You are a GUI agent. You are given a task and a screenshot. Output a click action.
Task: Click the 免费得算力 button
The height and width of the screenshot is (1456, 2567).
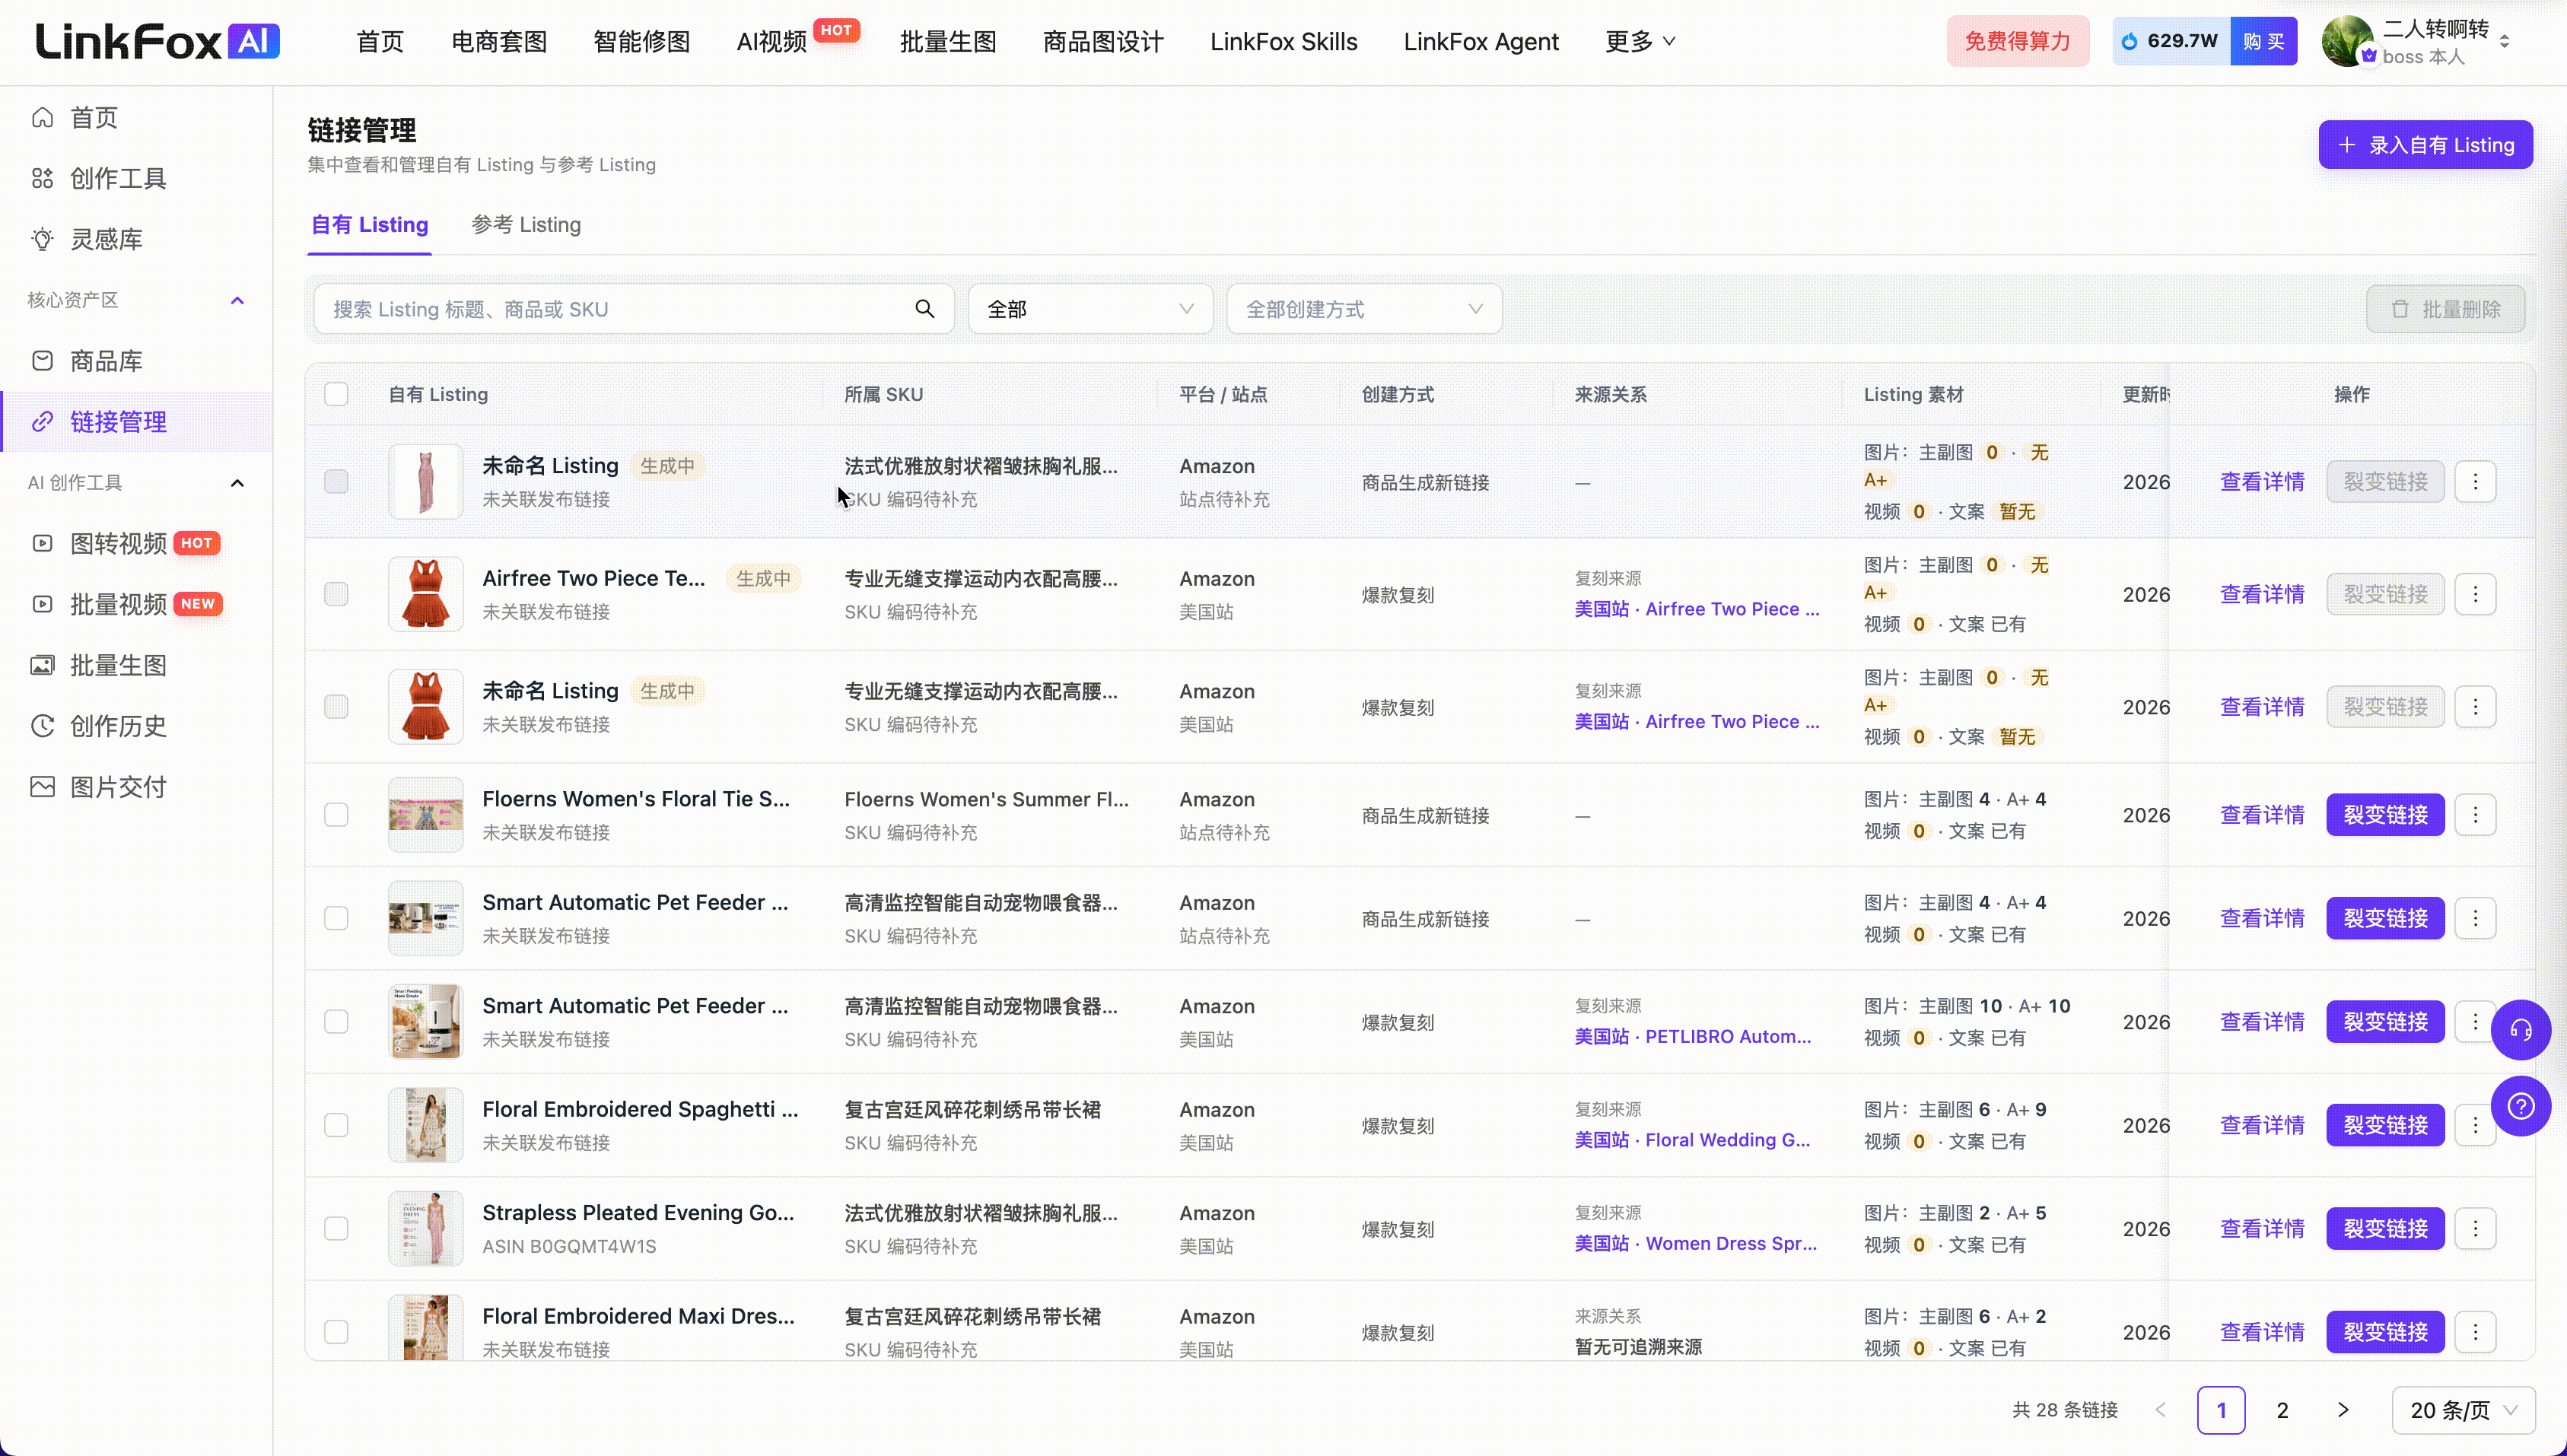click(2017, 41)
